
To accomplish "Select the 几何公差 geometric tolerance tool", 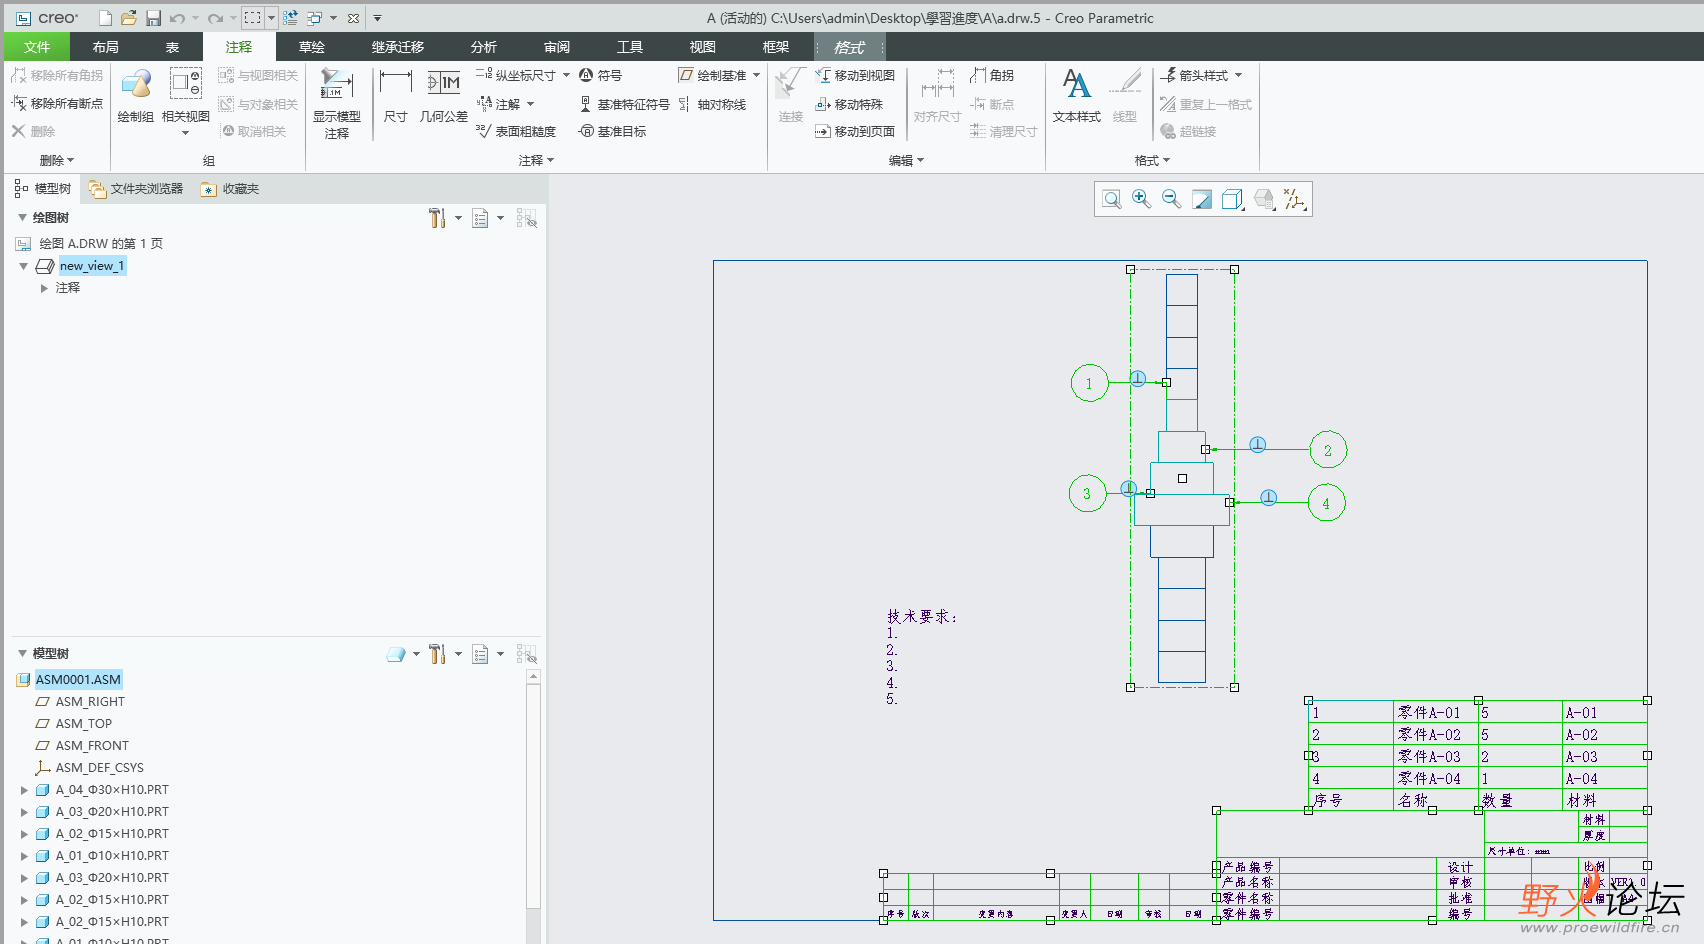I will tap(444, 96).
